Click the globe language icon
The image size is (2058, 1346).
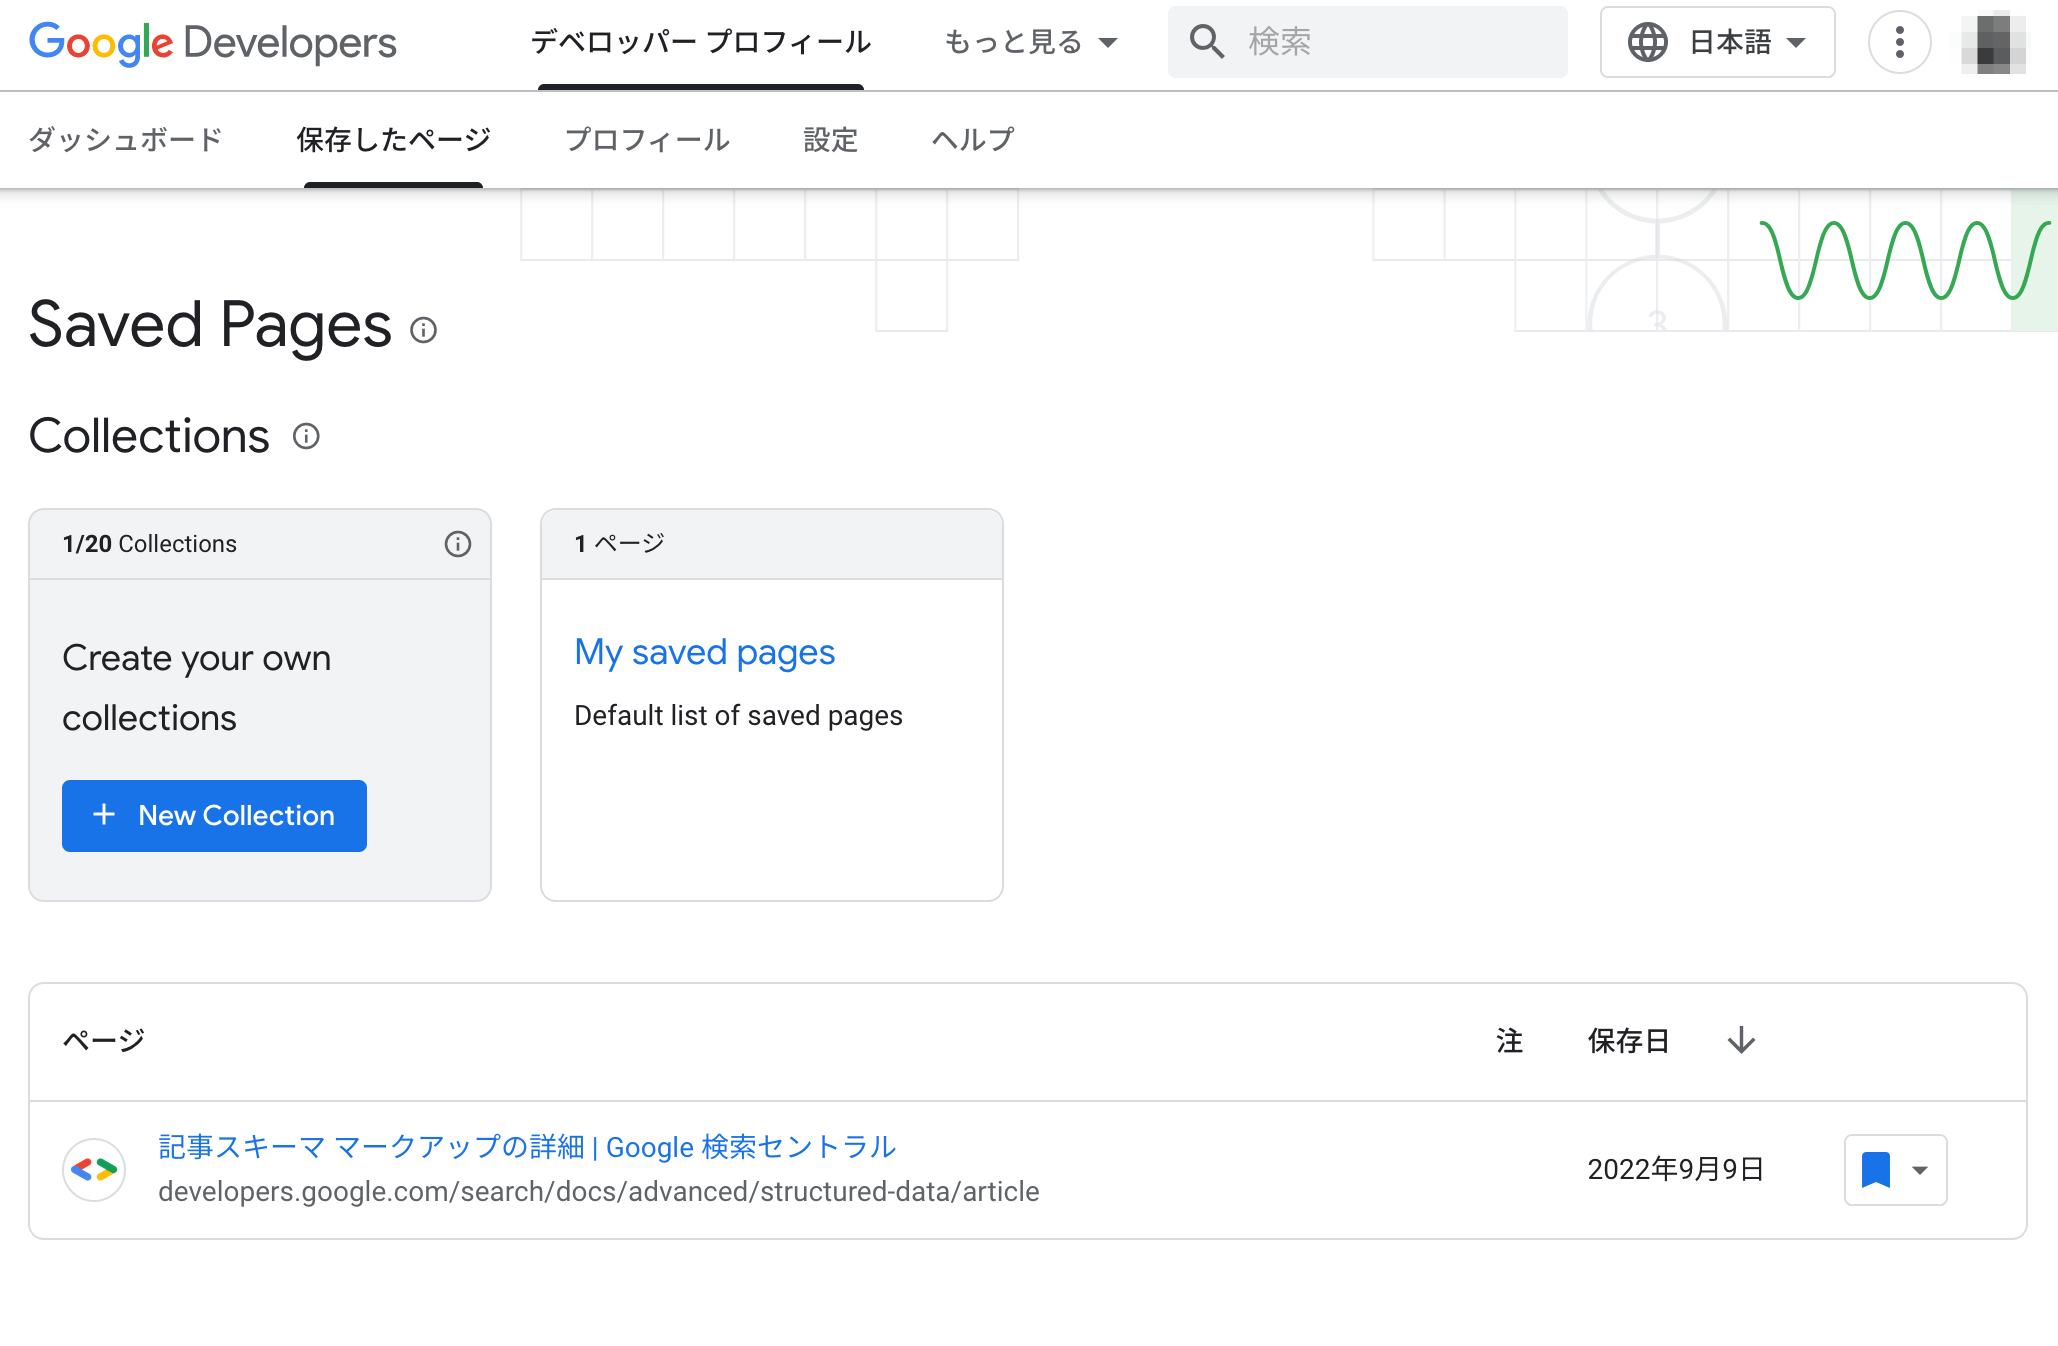(1647, 42)
